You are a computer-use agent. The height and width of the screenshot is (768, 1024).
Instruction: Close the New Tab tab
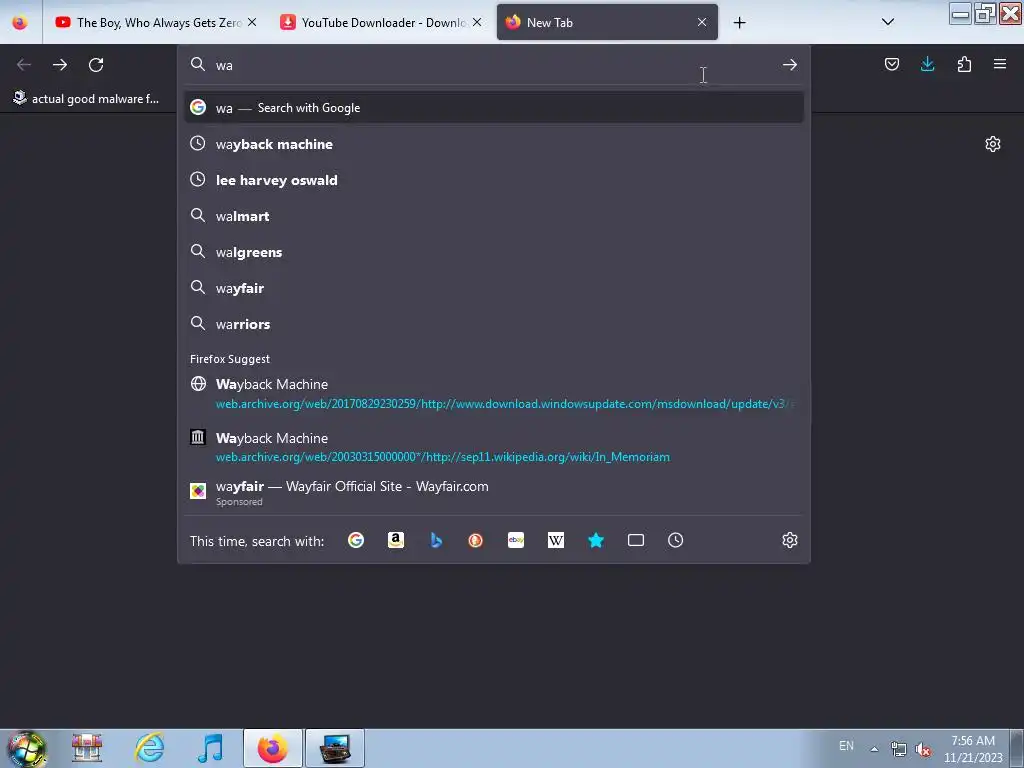(x=702, y=22)
